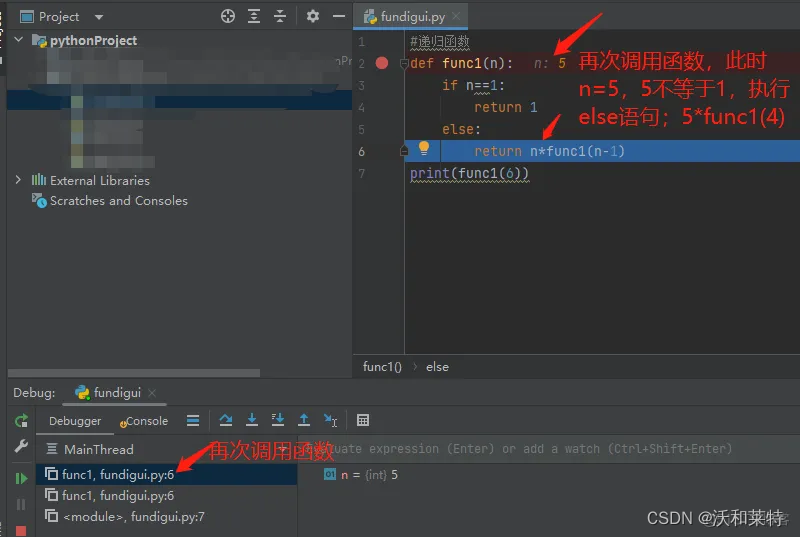Click the 'return 1' code line
This screenshot has height=537, width=800.
505,107
